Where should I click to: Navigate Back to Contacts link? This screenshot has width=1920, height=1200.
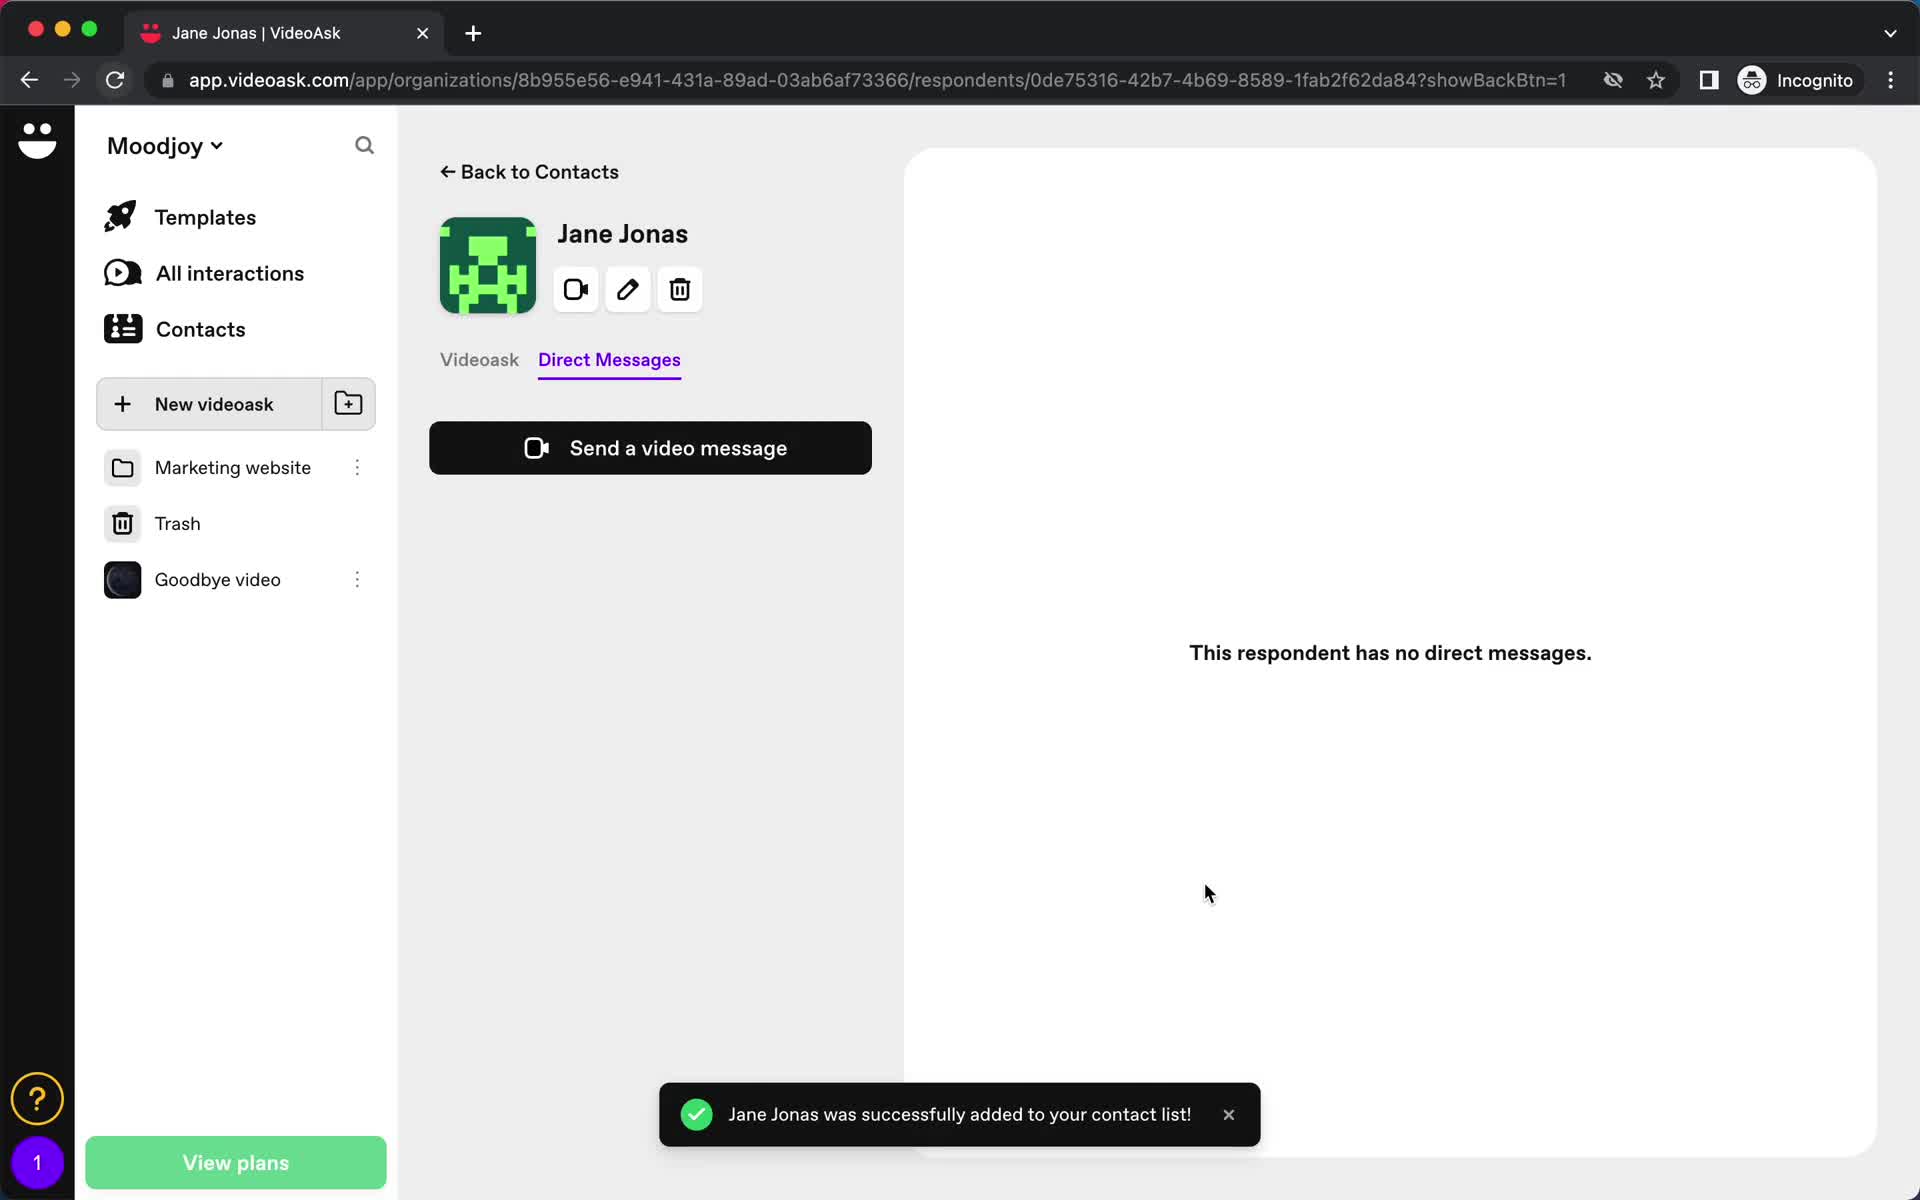(x=528, y=171)
